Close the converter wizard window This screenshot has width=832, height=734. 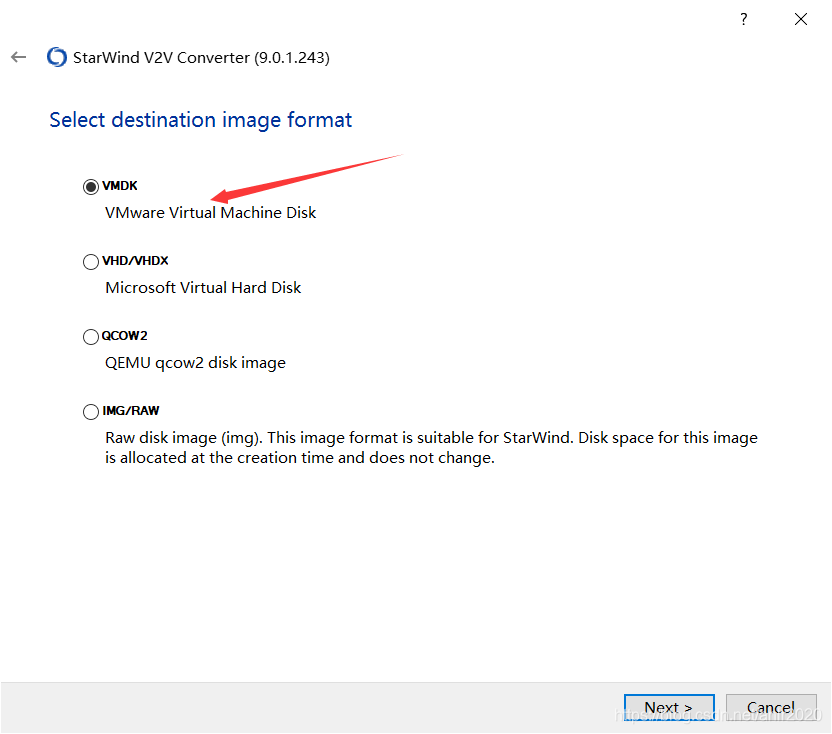tap(801, 19)
